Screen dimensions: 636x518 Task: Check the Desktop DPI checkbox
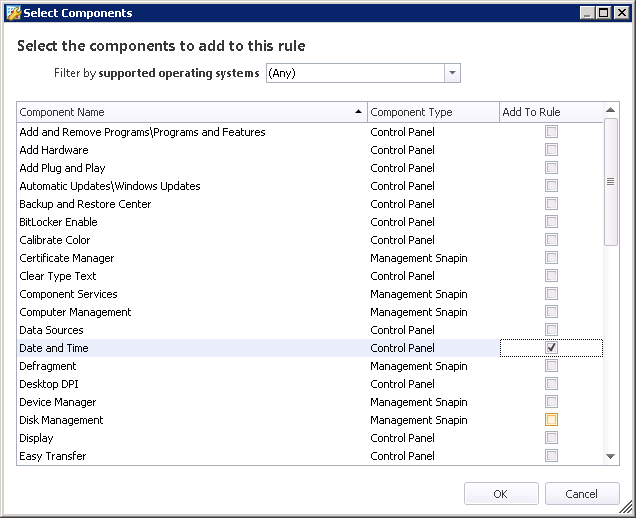point(551,384)
